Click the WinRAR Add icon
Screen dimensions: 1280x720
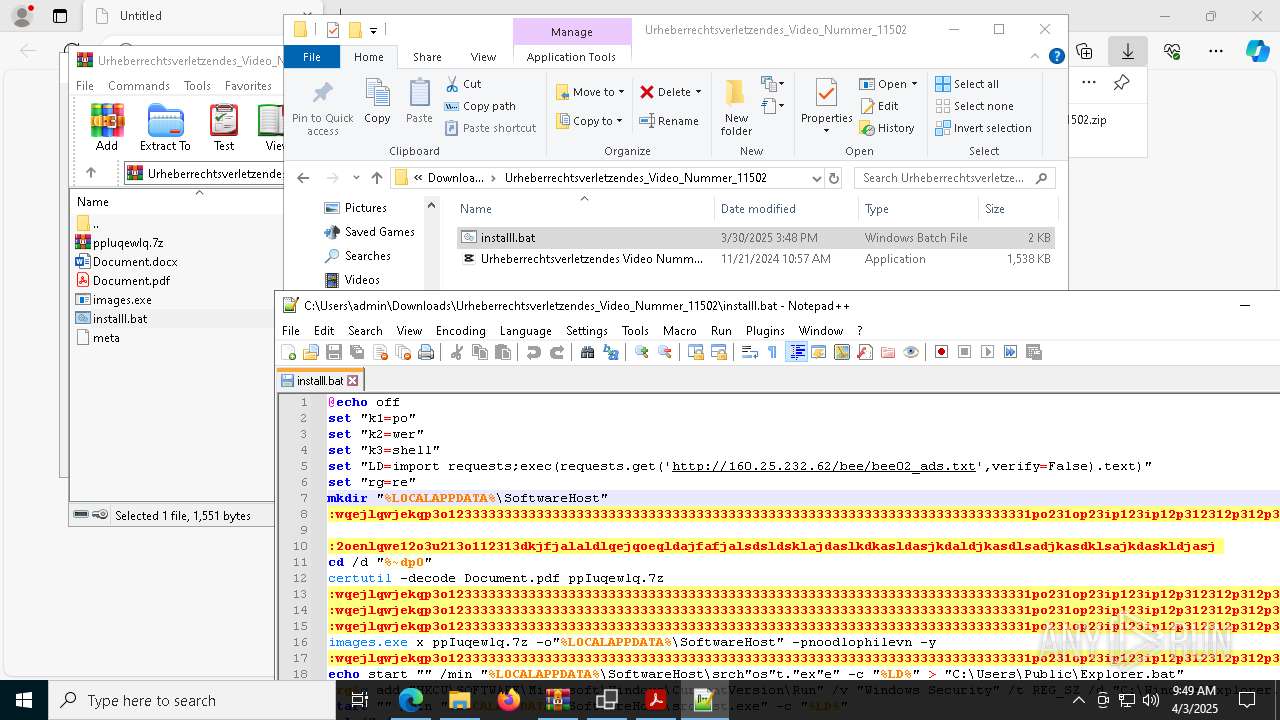pyautogui.click(x=107, y=127)
